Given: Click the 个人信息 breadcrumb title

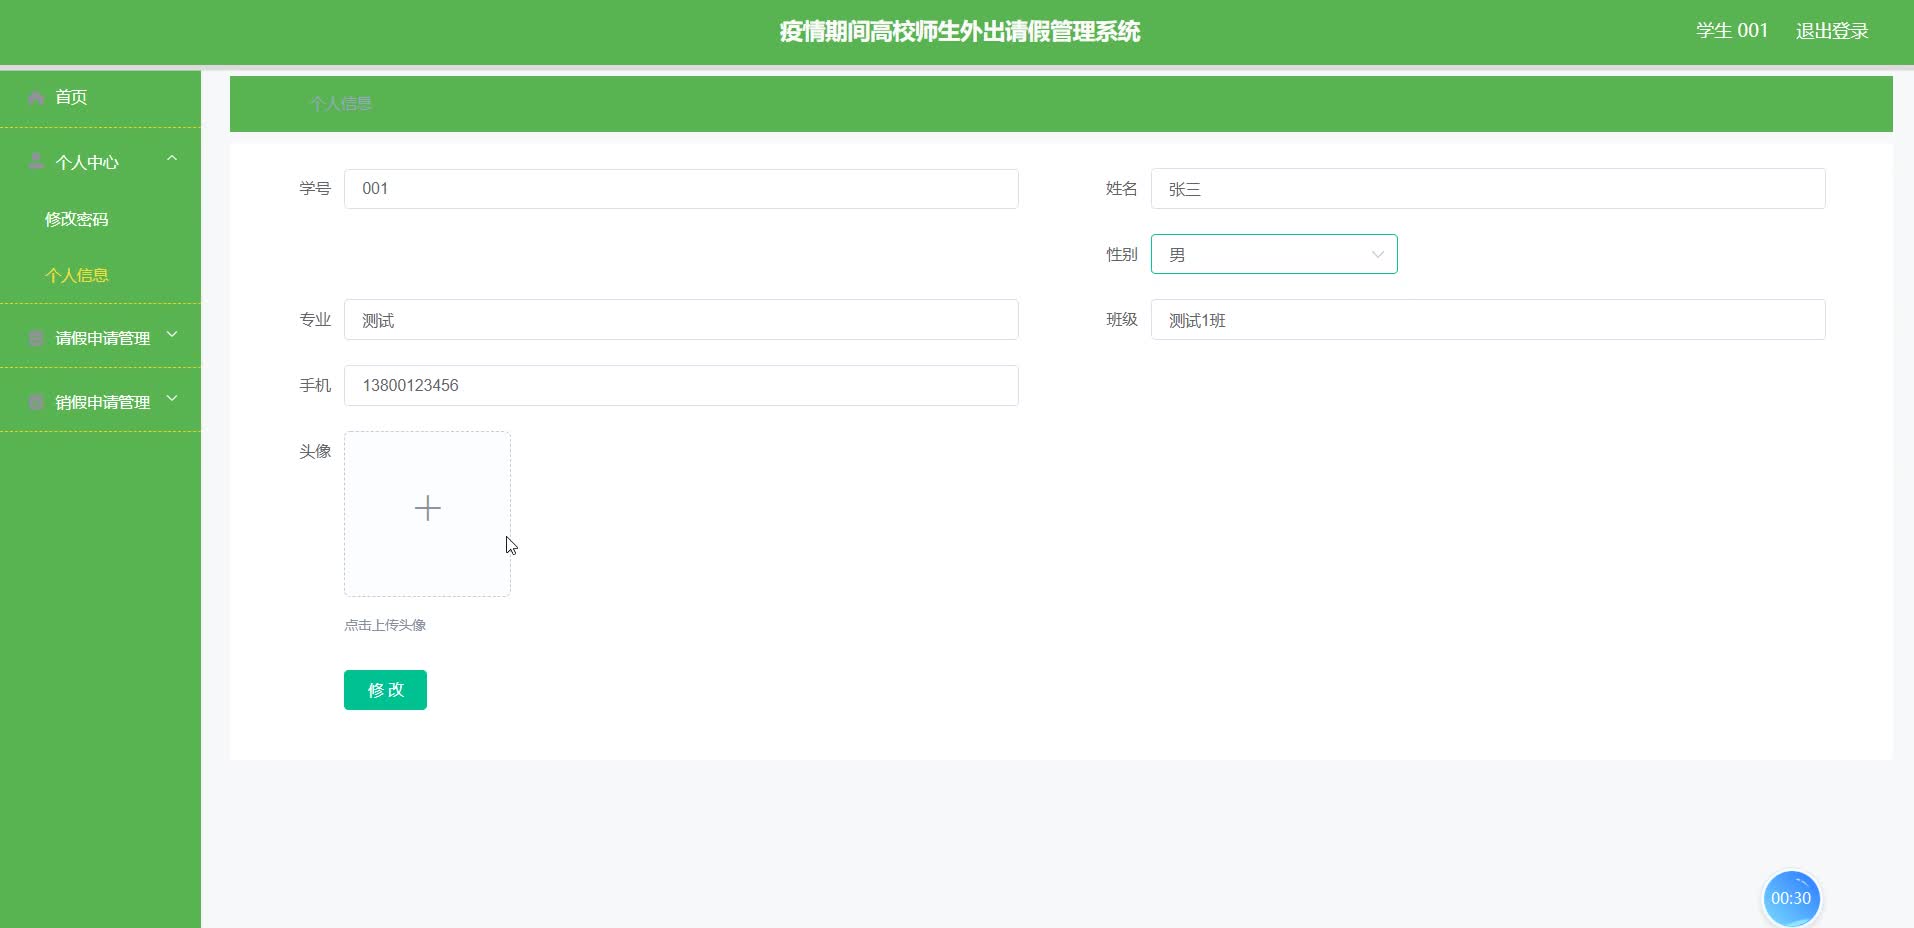Looking at the screenshot, I should click(341, 103).
